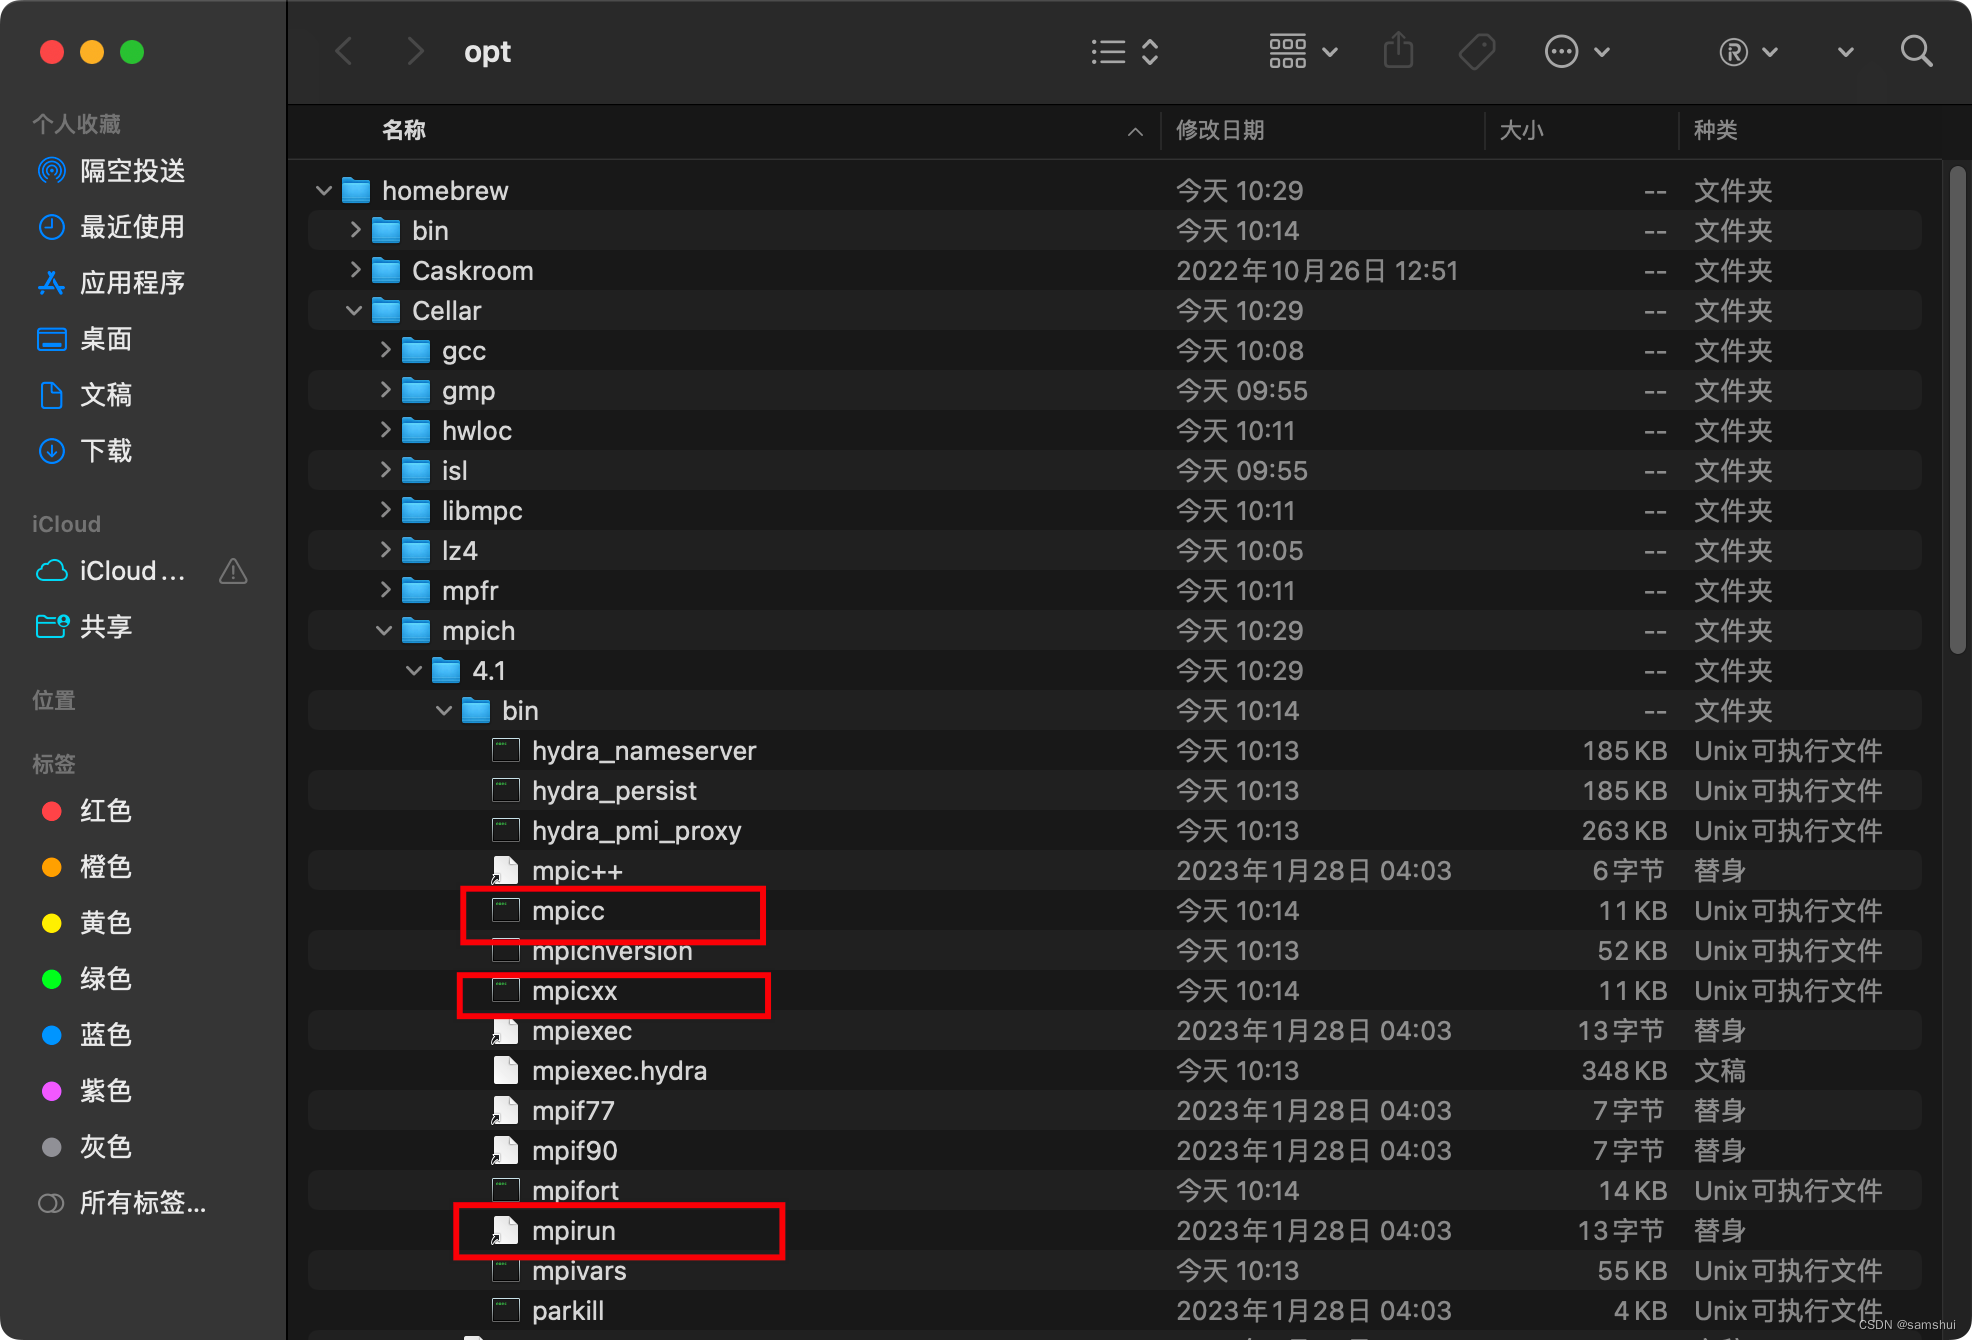Image resolution: width=1972 pixels, height=1340 pixels.
Task: Open AirDrop (隔空投送) in sidebar
Action: [131, 171]
